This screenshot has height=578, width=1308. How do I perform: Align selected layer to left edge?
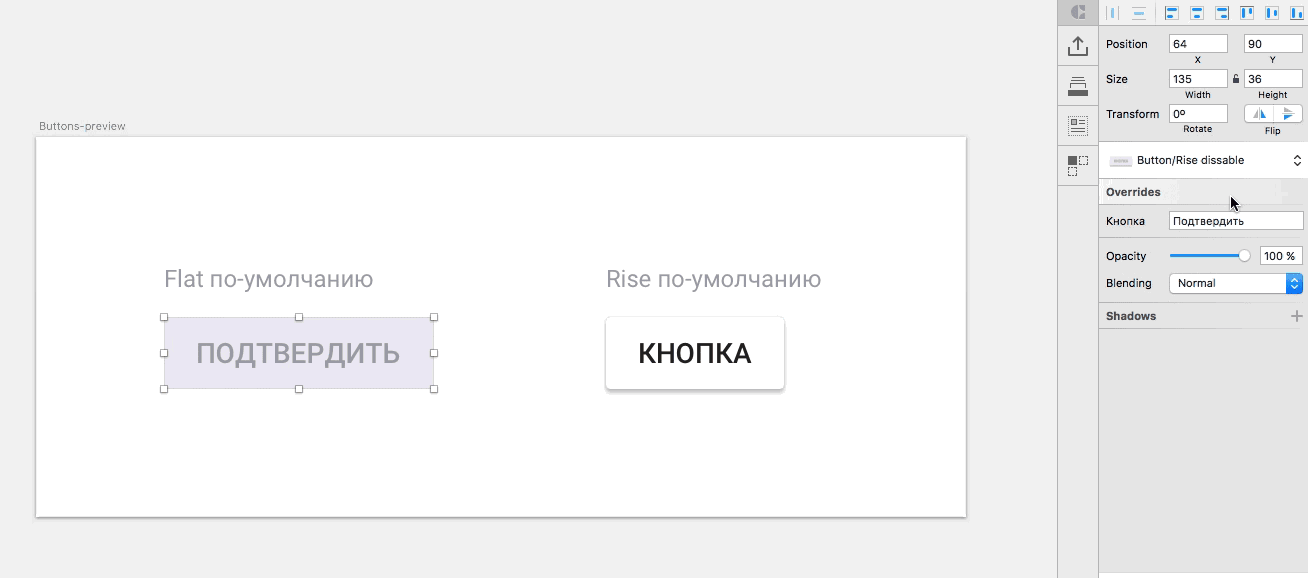click(1171, 13)
